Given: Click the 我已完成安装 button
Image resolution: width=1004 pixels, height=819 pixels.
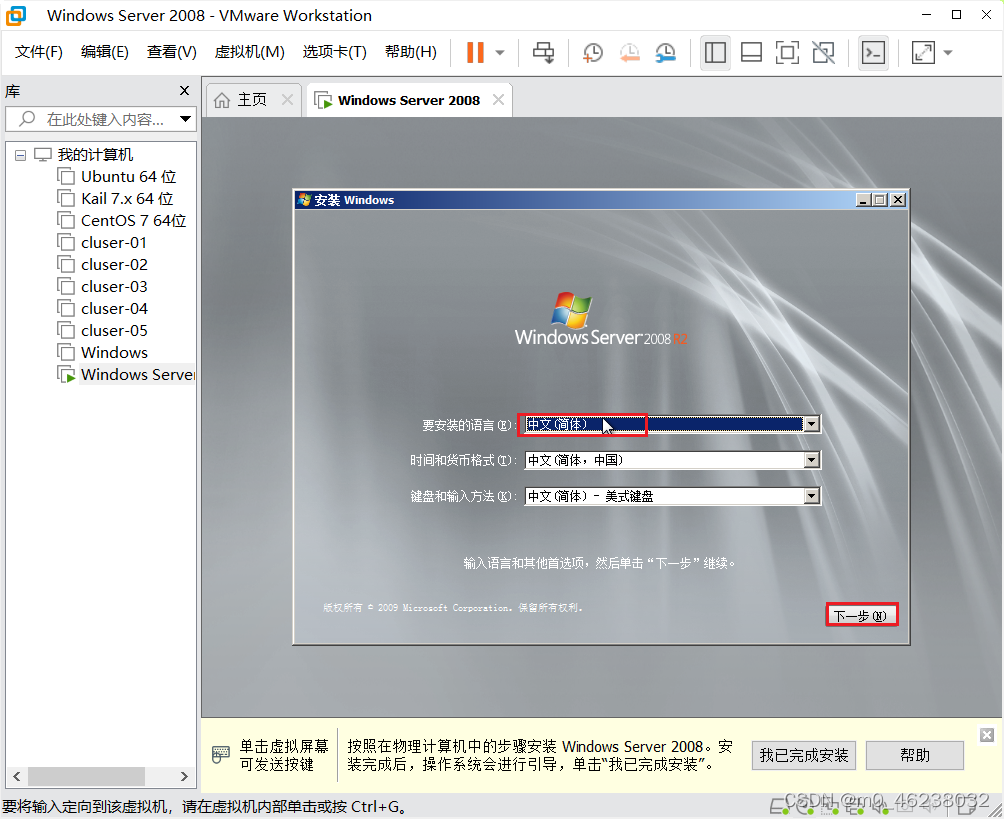Looking at the screenshot, I should (x=803, y=755).
